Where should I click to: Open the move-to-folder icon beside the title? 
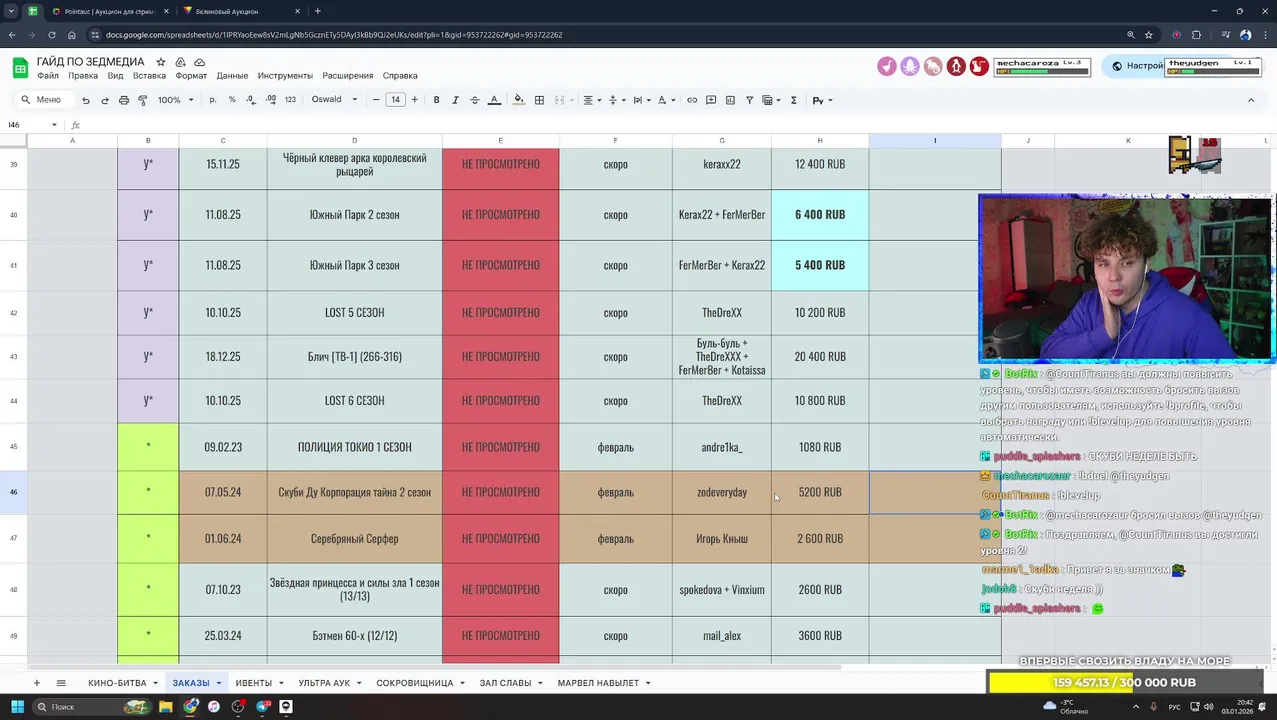[180, 62]
